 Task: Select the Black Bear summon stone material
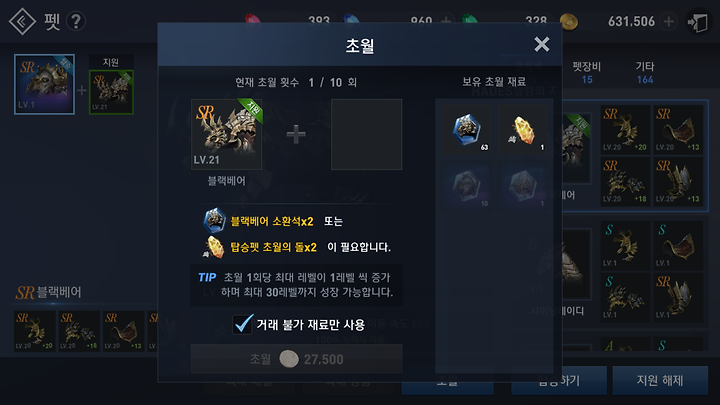pos(466,129)
